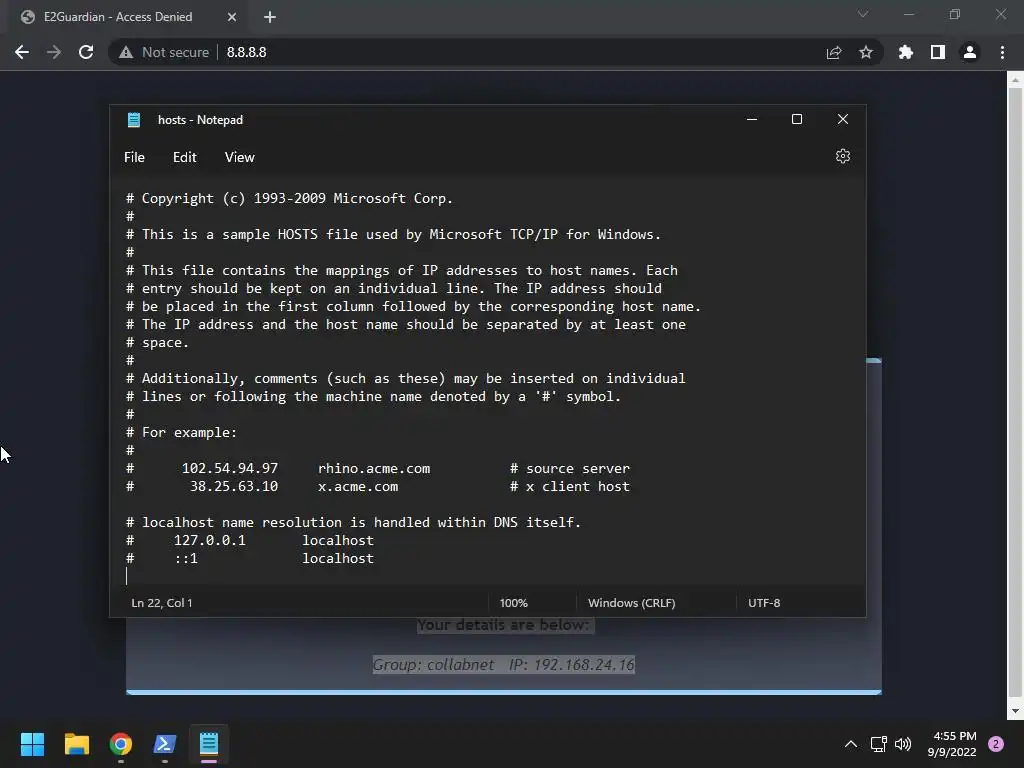Close the E2Guardian browser tab
Viewport: 1024px width, 768px height.
point(232,17)
